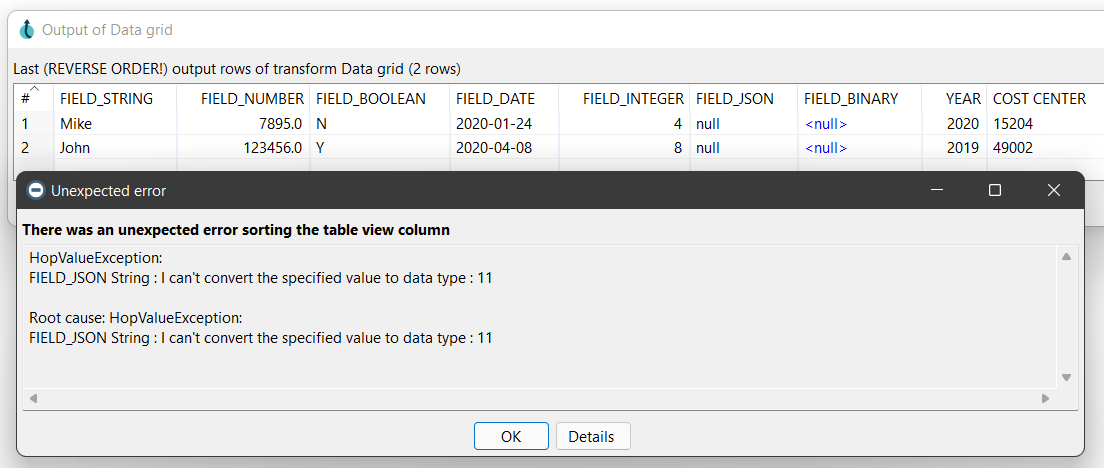1104x468 pixels.
Task: Select the FIELD_BOOLEAN cell showing N
Action: [x=380, y=124]
